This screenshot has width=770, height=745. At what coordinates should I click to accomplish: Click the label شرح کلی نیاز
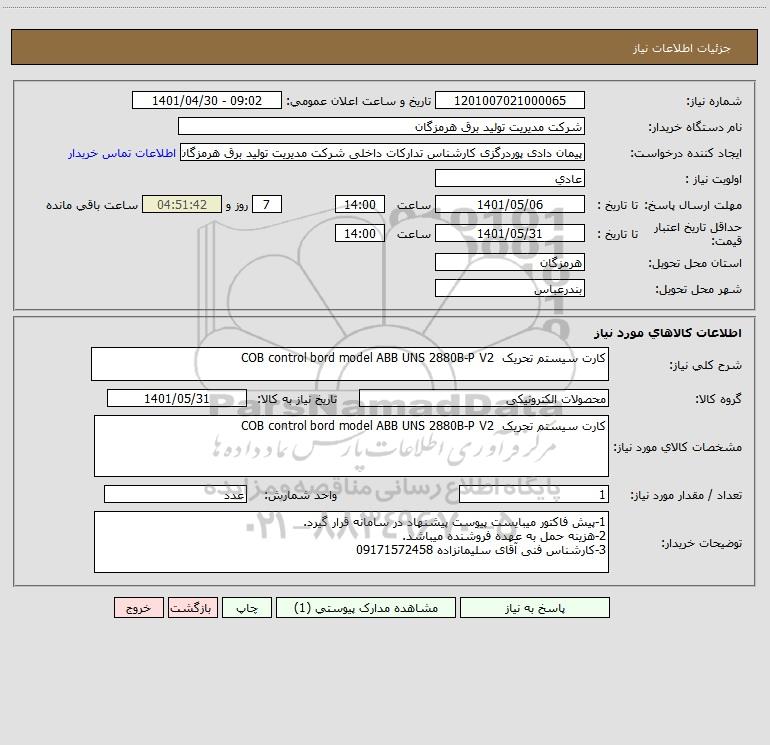click(706, 365)
